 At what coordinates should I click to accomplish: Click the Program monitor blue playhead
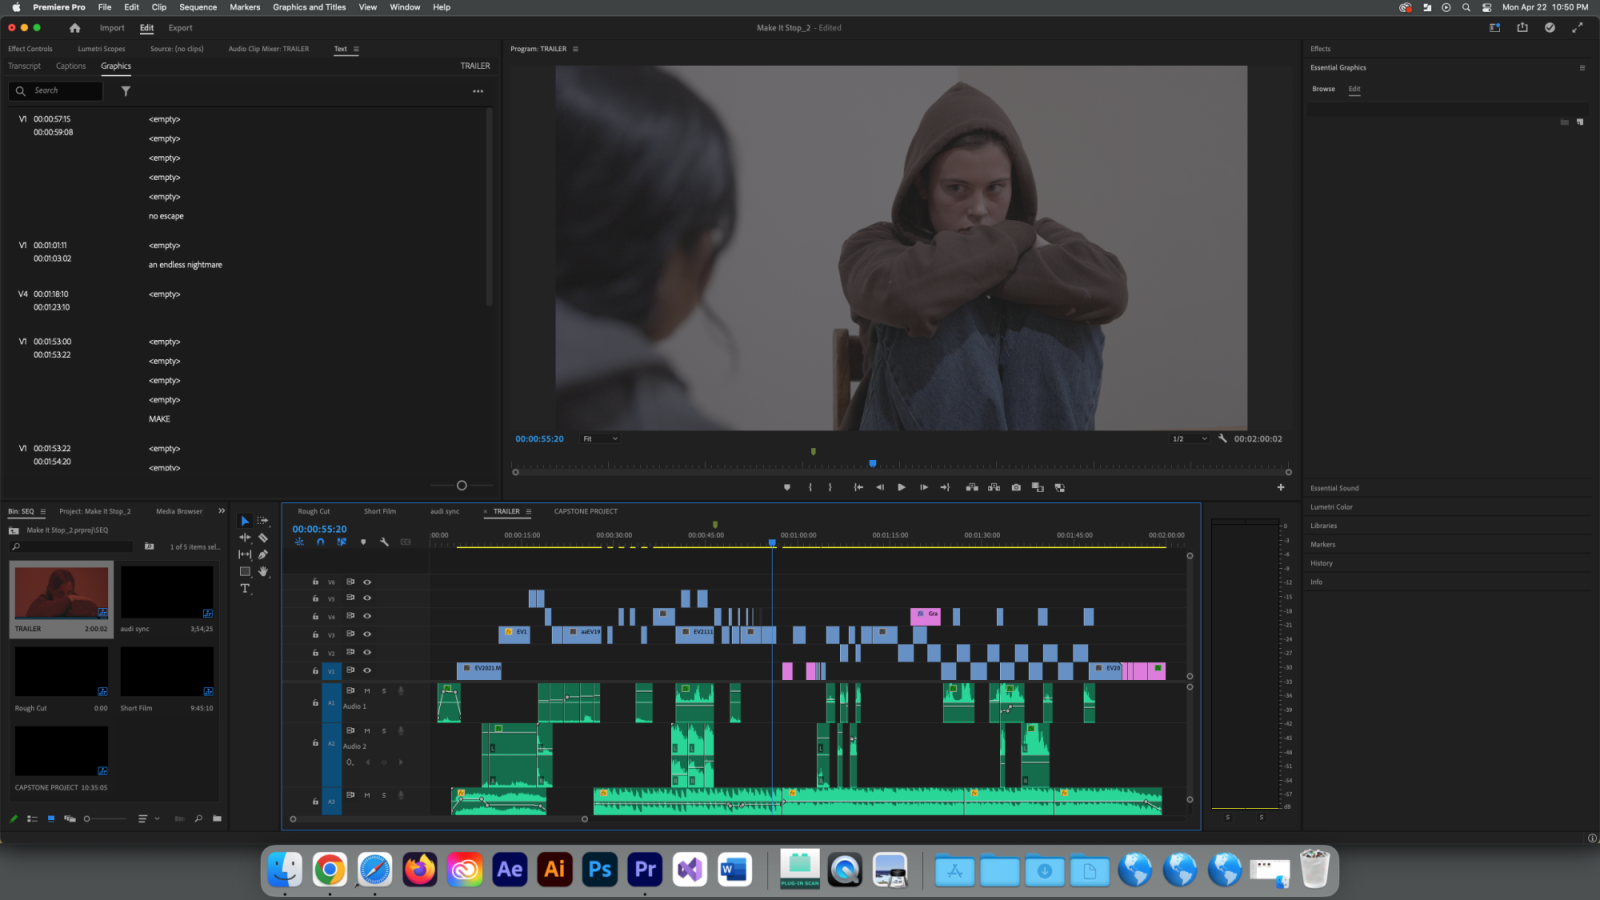pos(873,464)
